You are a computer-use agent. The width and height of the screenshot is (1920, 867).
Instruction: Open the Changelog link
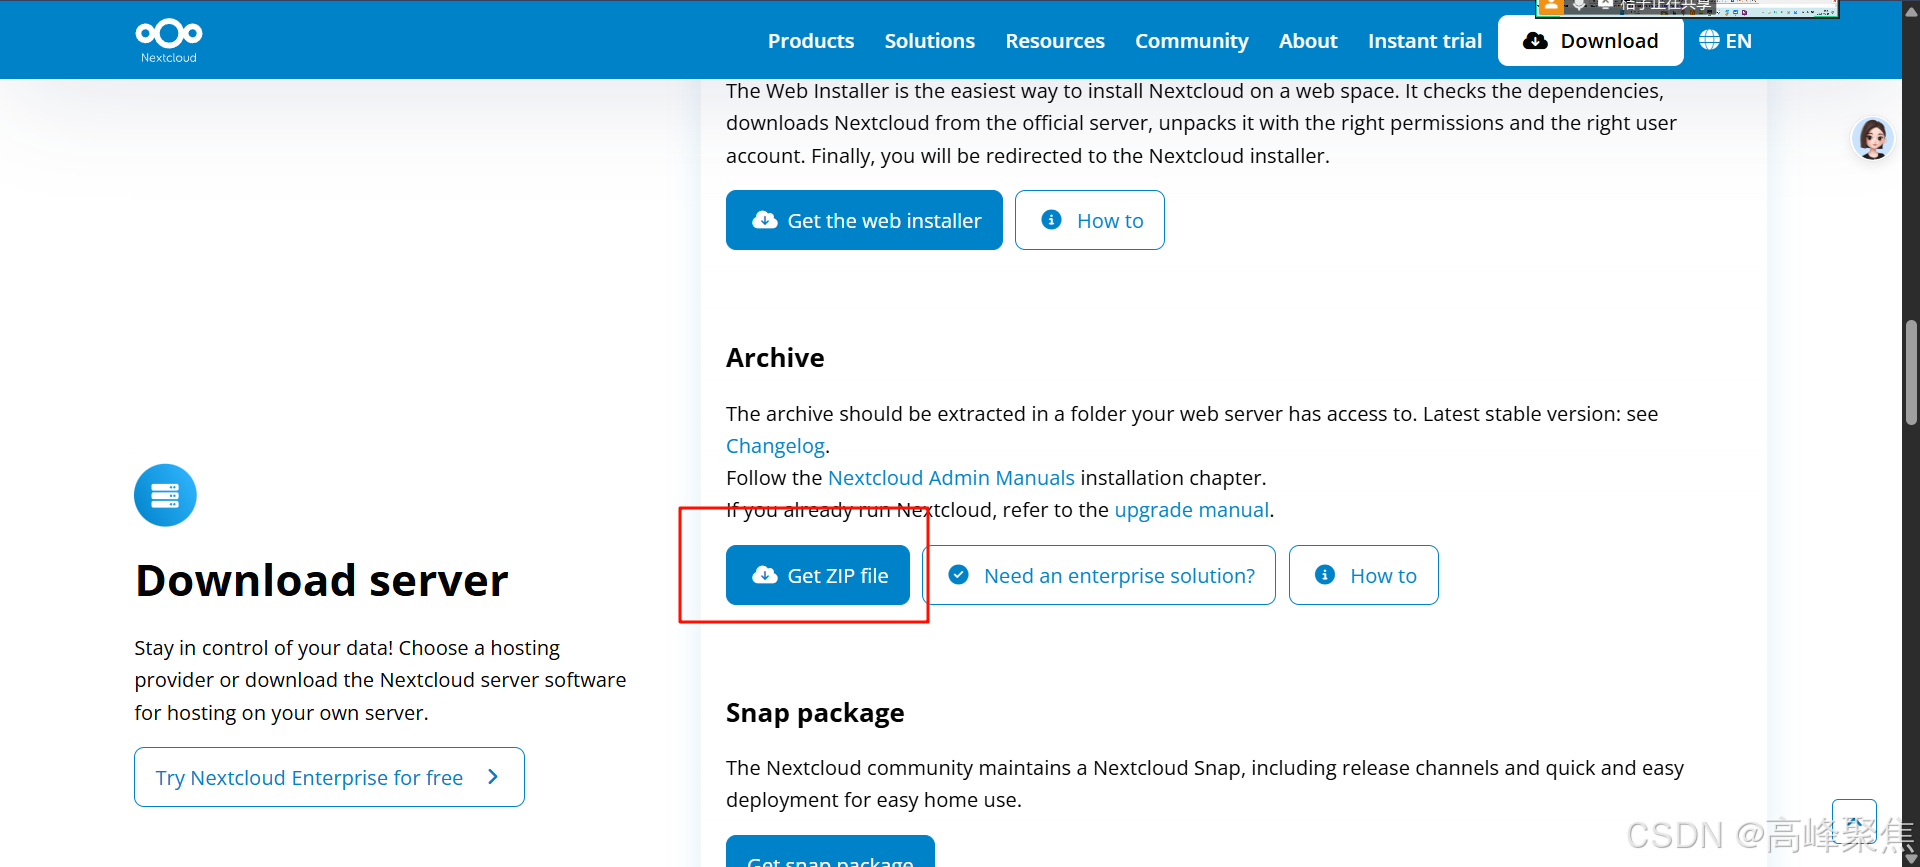click(775, 446)
